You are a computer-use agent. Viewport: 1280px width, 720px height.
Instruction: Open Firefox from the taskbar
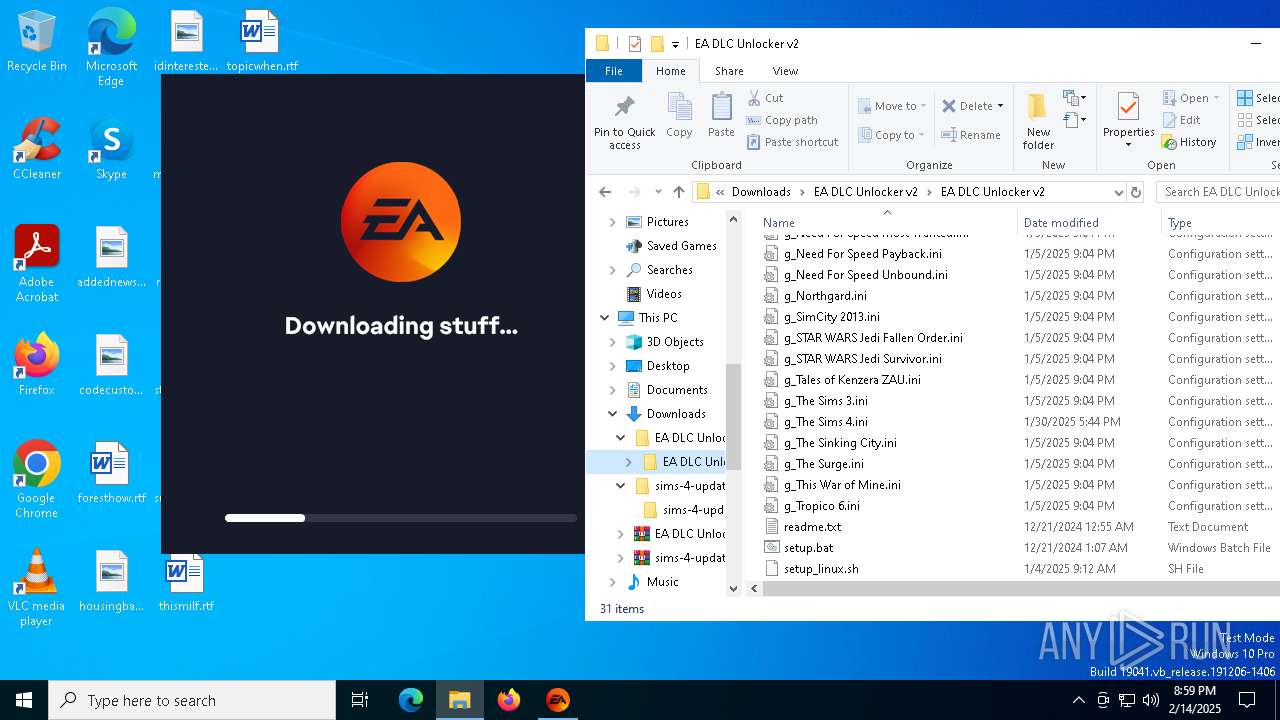click(509, 700)
